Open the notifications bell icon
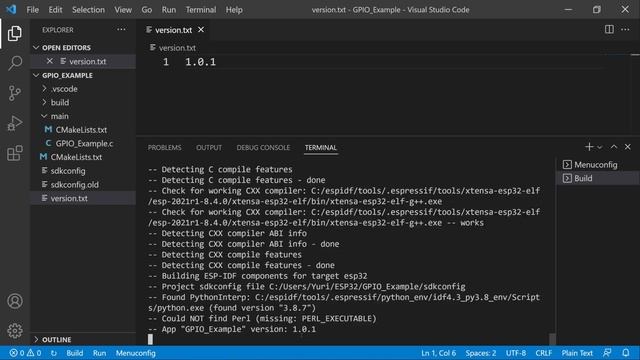The image size is (640, 360). tap(626, 353)
